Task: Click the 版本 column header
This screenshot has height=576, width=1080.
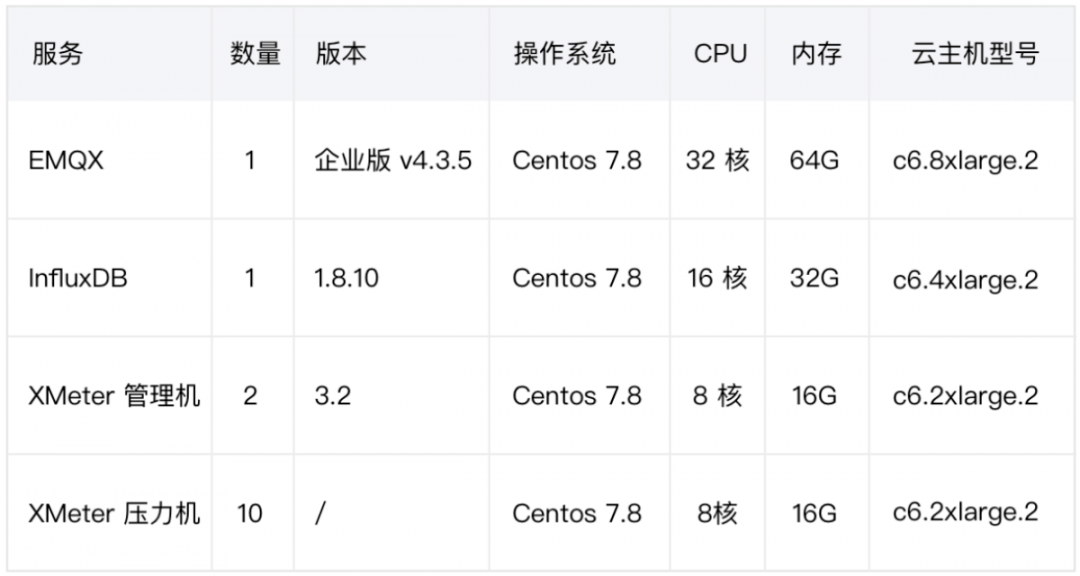Action: coord(340,54)
